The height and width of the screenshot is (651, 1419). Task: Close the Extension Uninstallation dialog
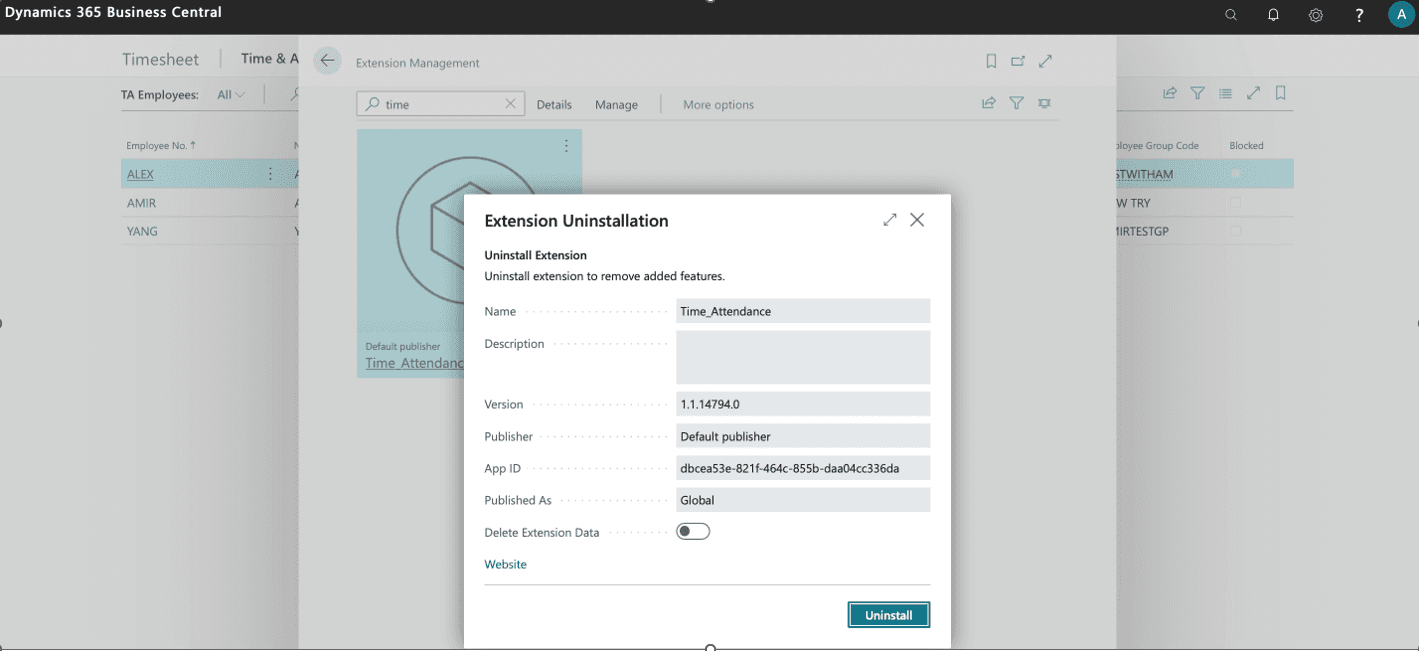917,220
